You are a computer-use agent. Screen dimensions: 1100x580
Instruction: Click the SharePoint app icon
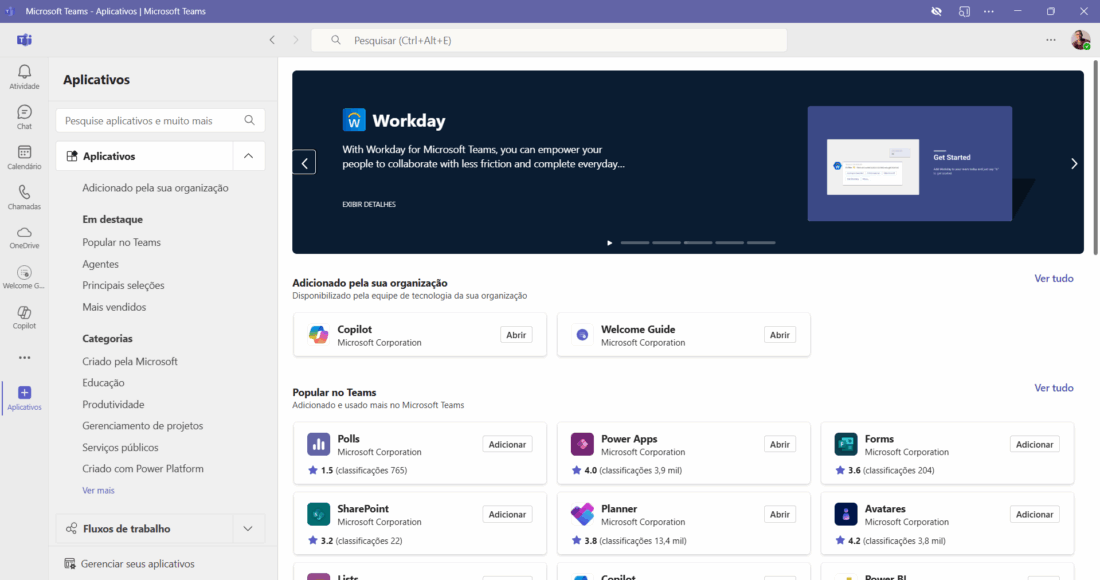(318, 514)
